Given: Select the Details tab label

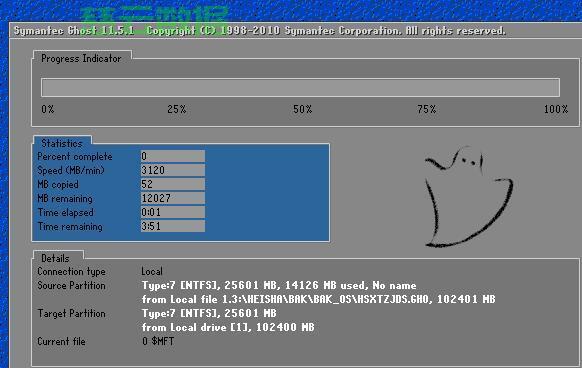Looking at the screenshot, I should coord(55,258).
